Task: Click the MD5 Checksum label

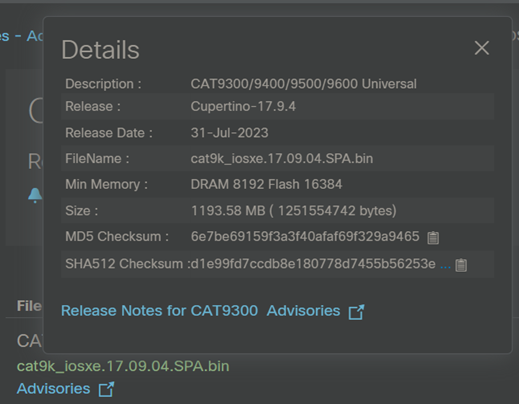Action: pyautogui.click(x=117, y=236)
